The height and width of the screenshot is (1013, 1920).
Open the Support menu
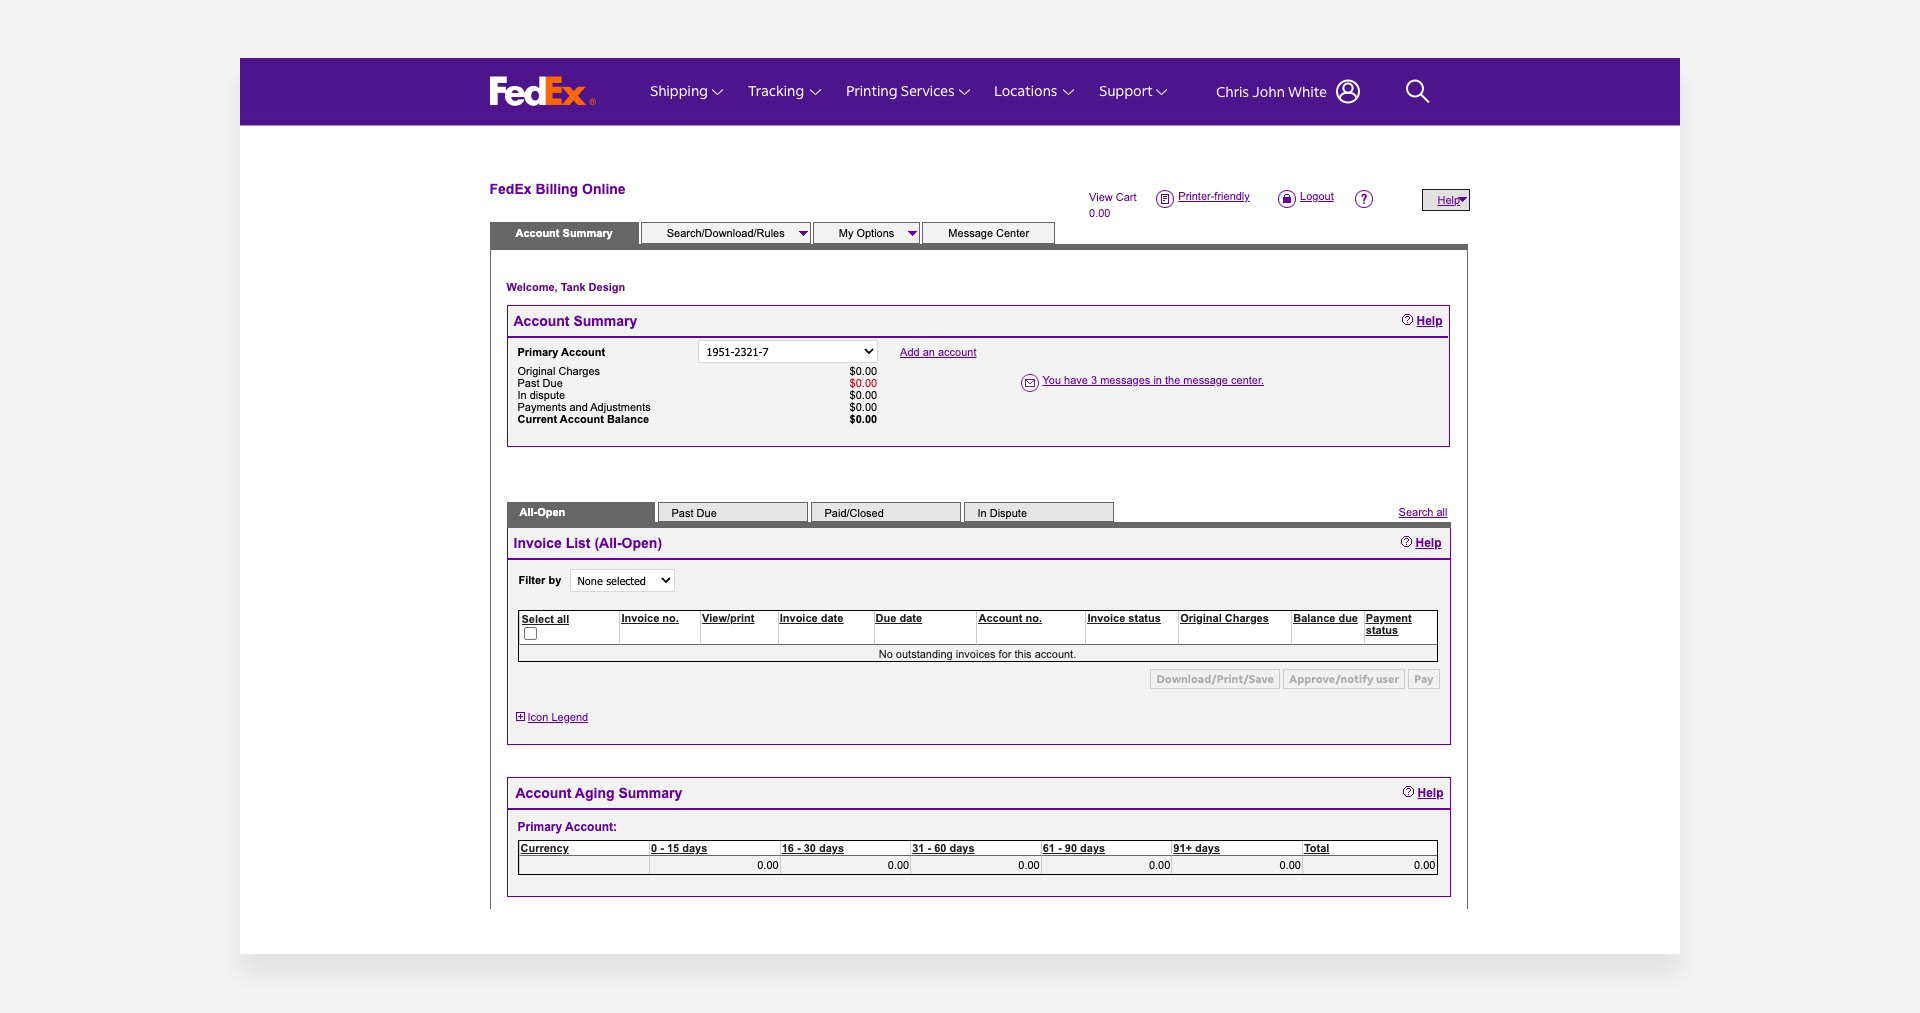click(1133, 91)
